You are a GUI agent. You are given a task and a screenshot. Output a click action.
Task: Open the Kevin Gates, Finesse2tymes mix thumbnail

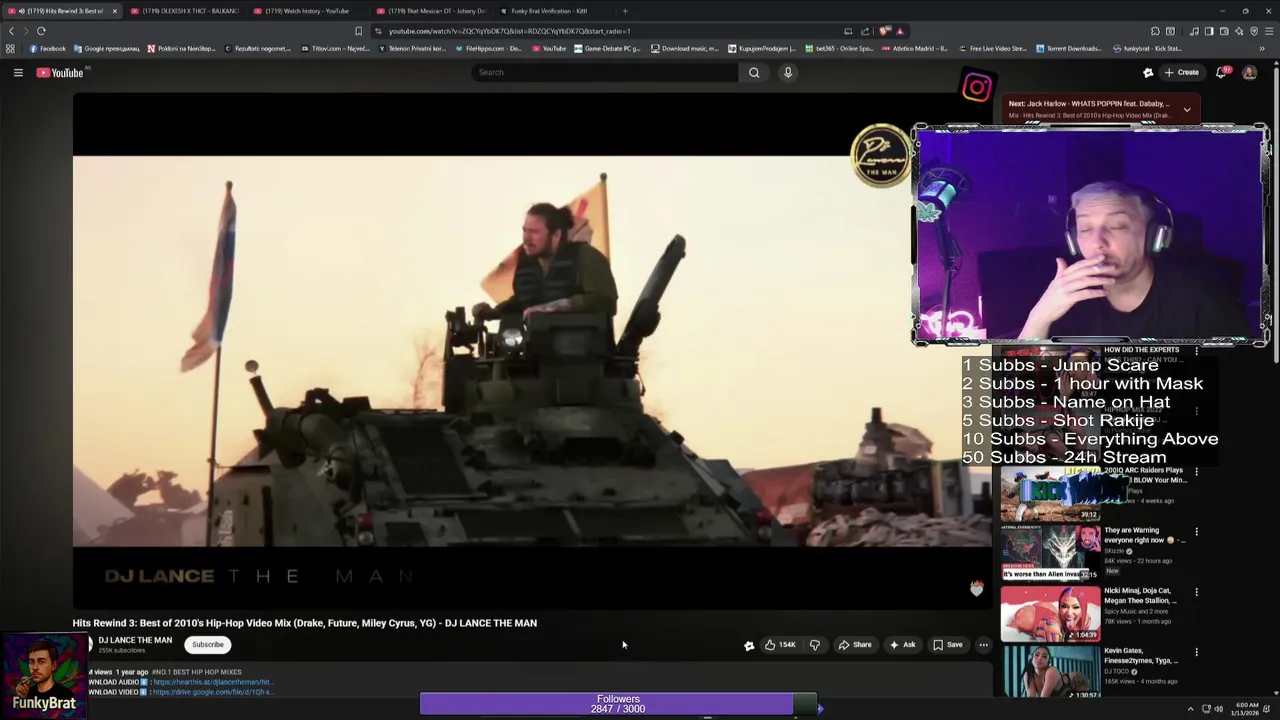point(1050,672)
